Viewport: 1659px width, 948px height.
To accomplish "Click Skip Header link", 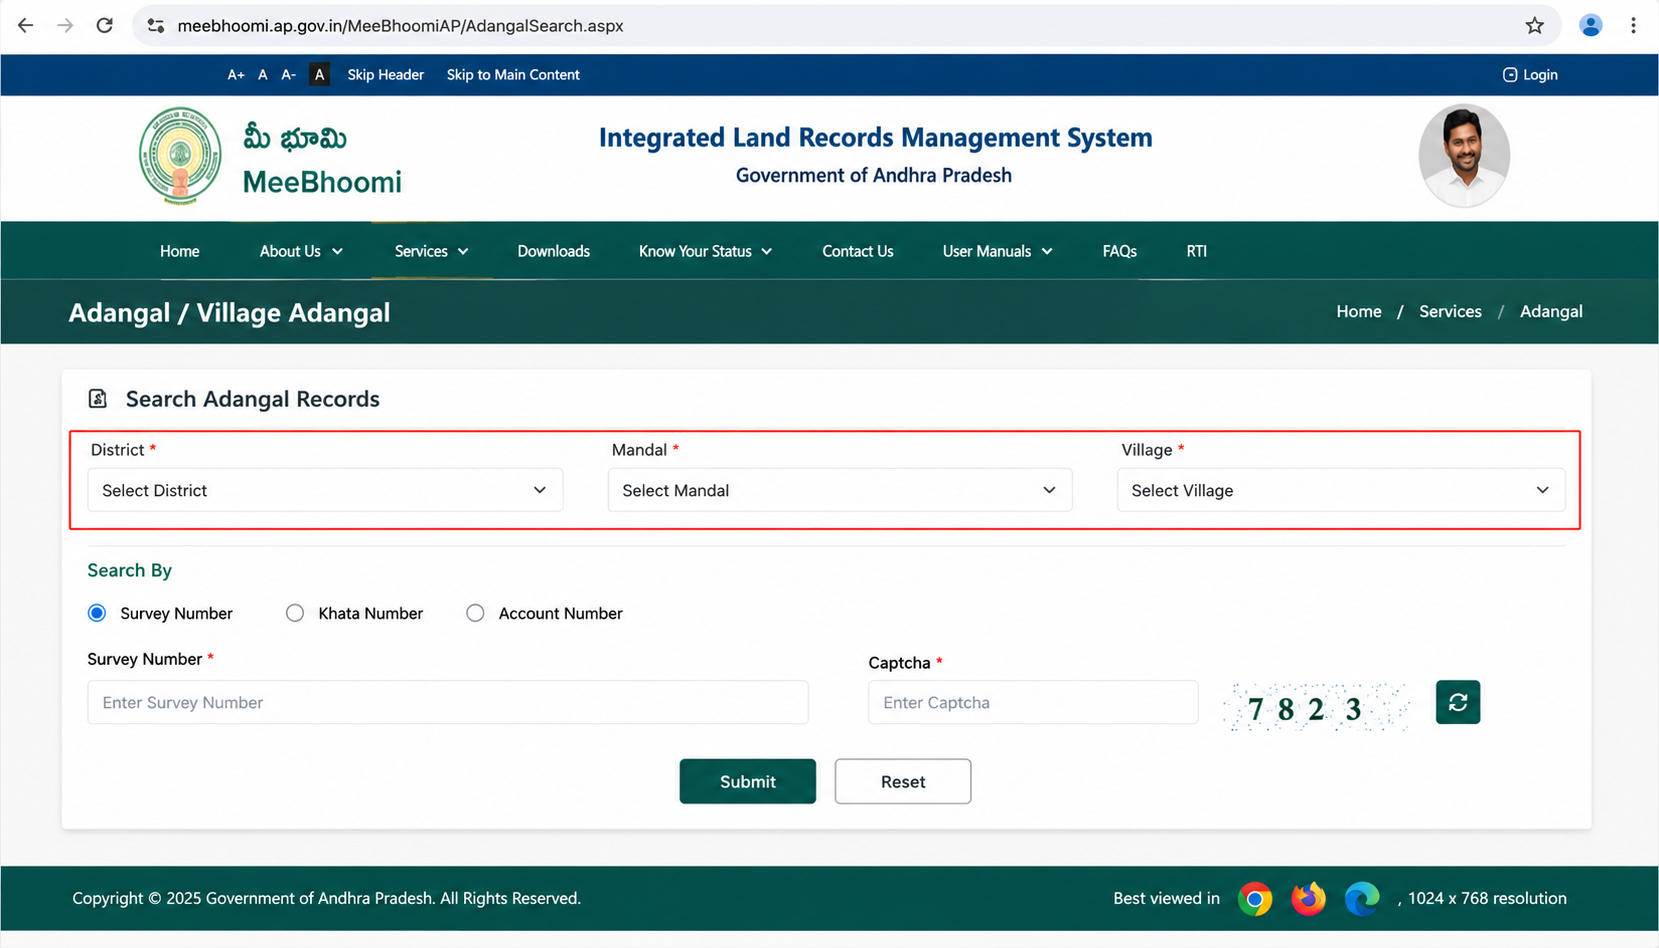I will point(385,75).
